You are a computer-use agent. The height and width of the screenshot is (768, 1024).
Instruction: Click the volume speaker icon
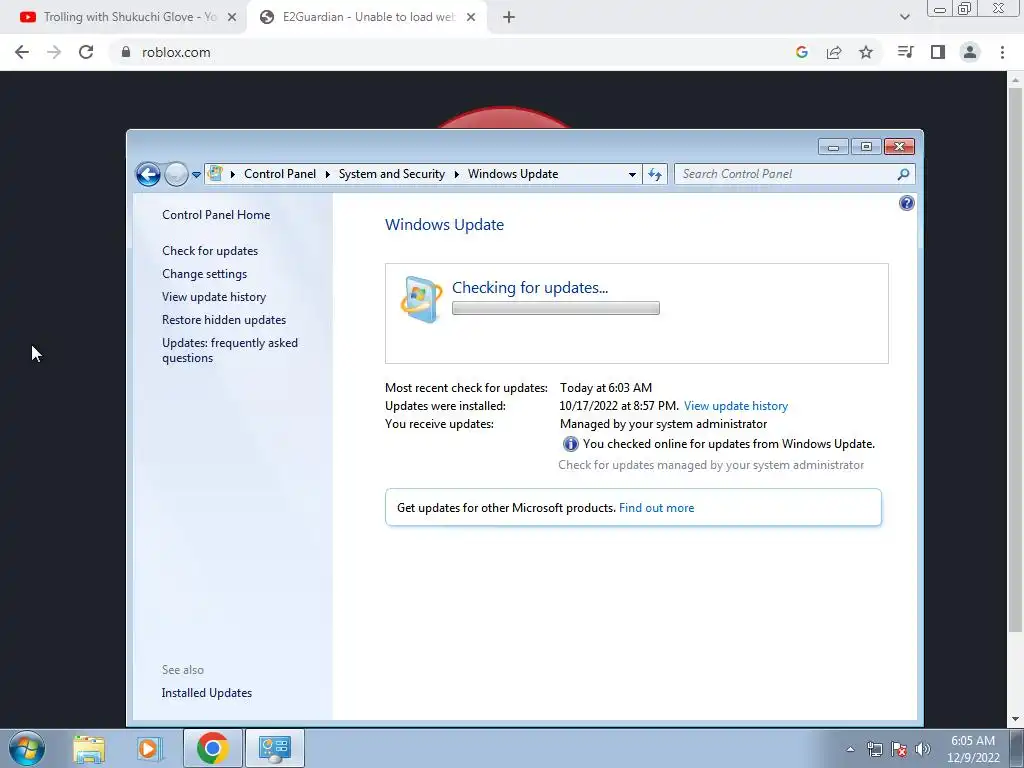coord(923,749)
